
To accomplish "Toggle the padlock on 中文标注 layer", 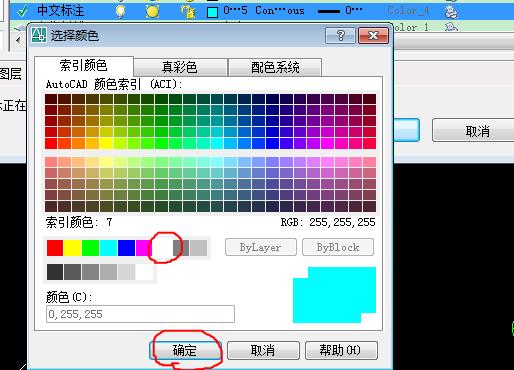I will 188,11.
